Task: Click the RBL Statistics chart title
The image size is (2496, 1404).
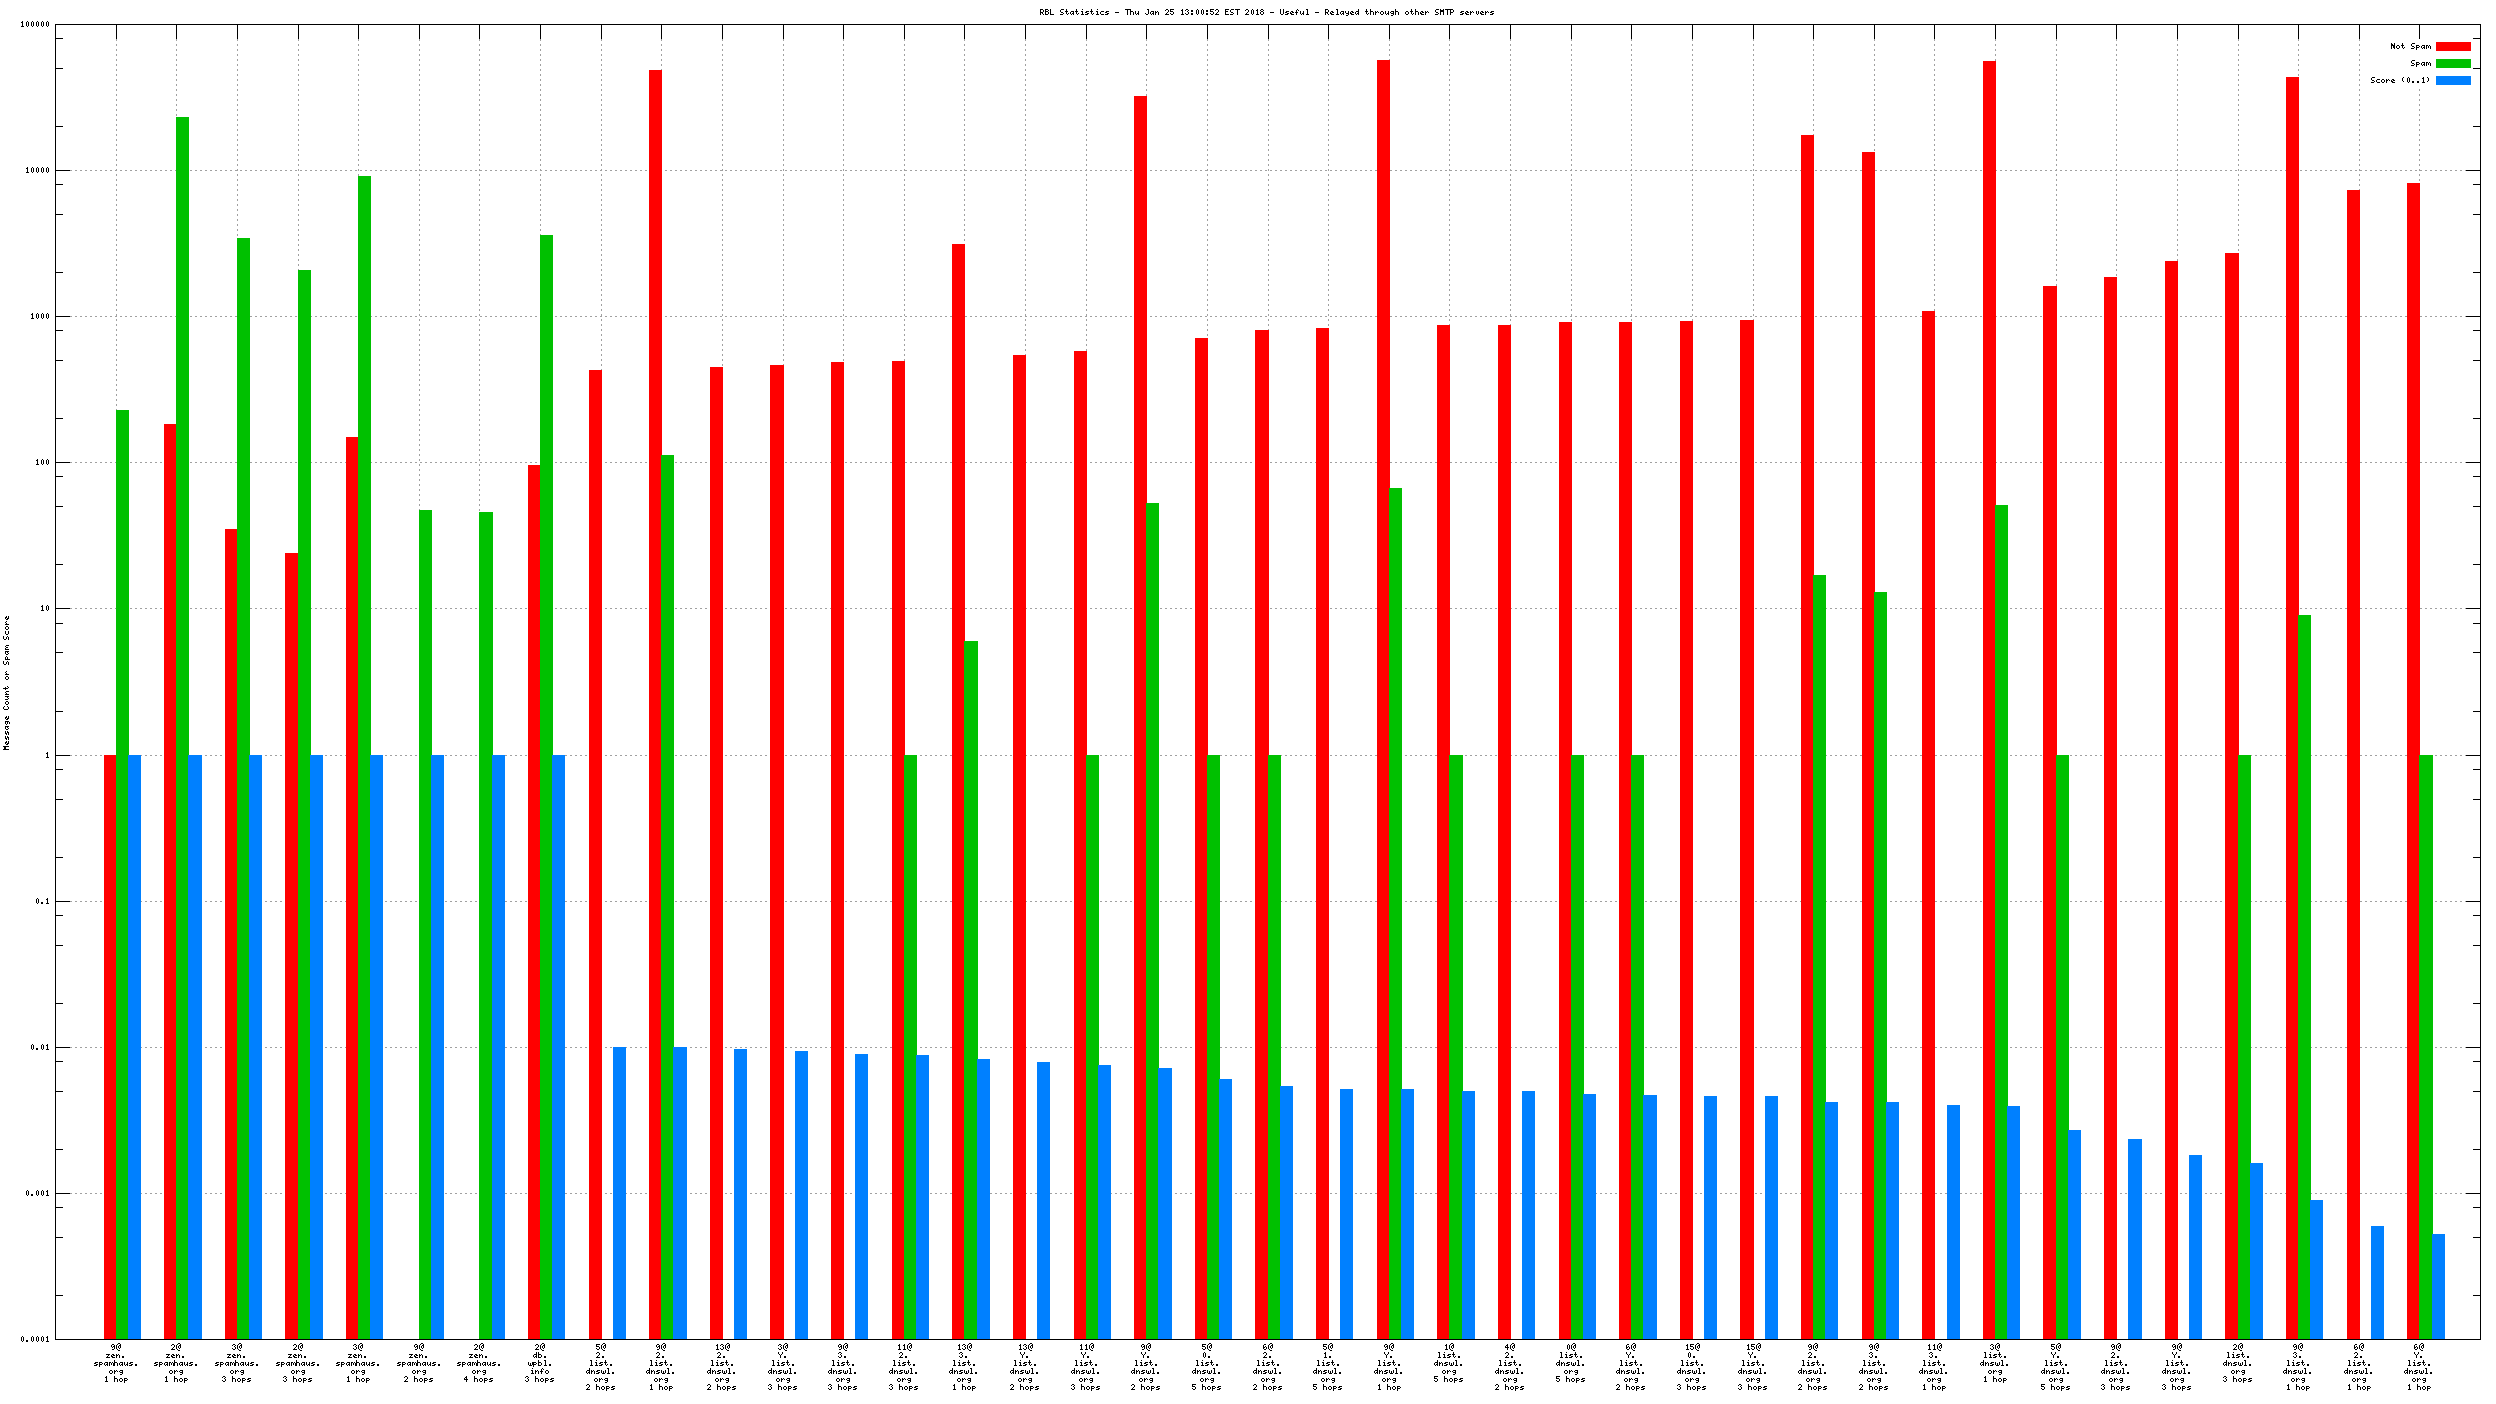Action: (x=1266, y=12)
